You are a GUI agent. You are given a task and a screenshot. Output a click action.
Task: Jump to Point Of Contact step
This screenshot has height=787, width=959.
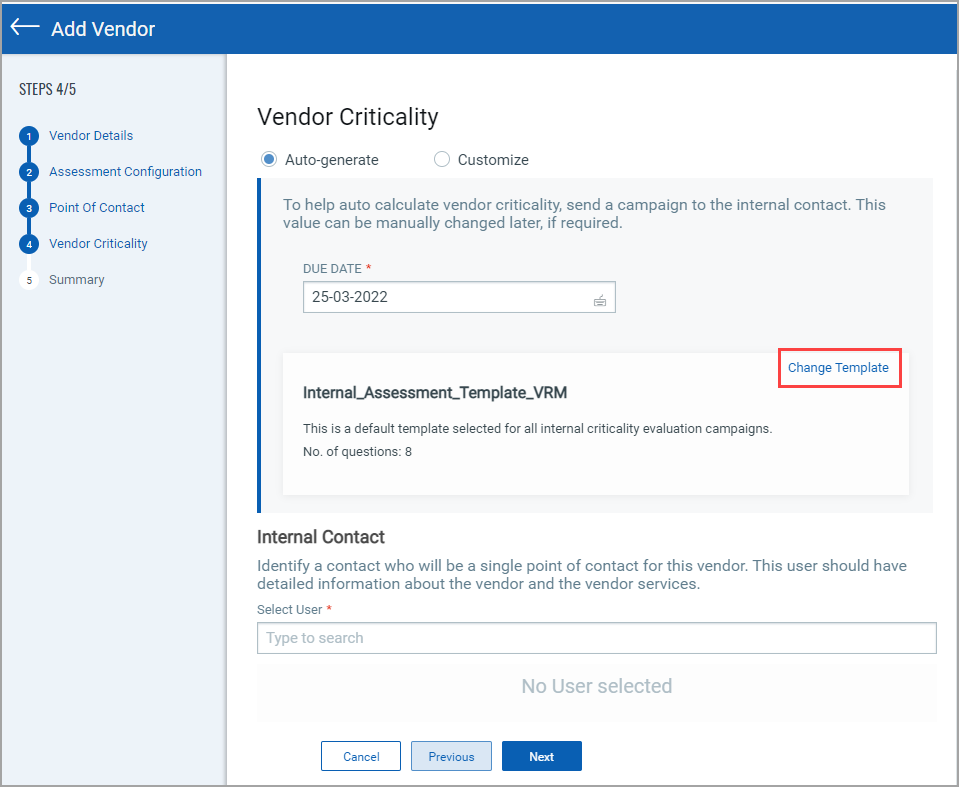pos(97,208)
